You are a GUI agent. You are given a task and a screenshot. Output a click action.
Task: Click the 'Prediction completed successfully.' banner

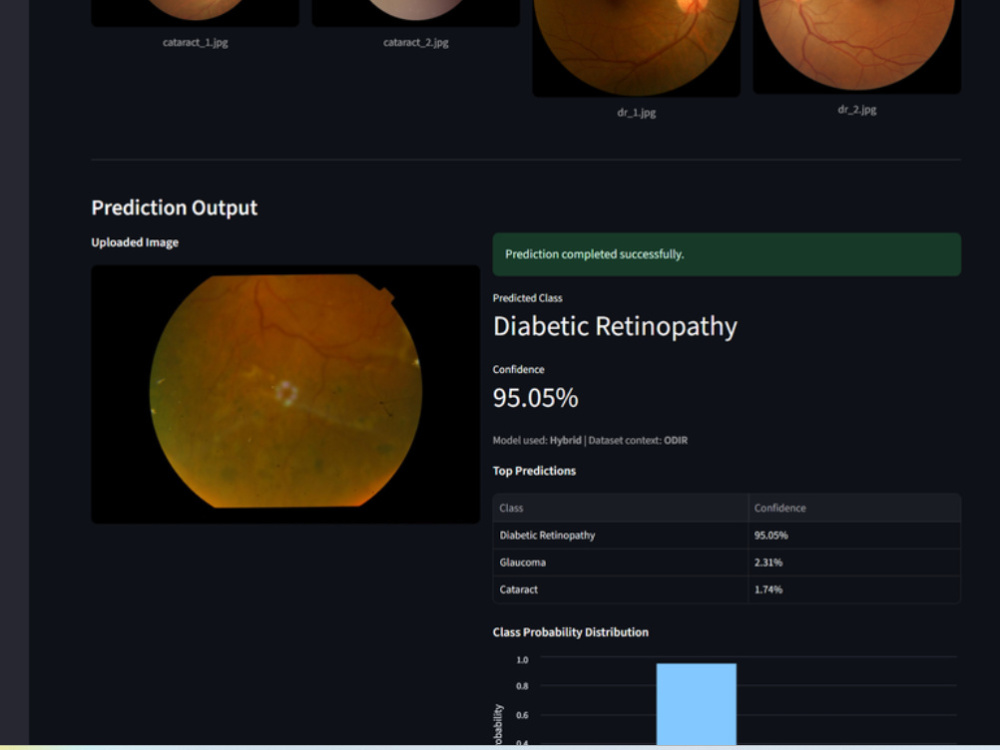click(x=726, y=254)
